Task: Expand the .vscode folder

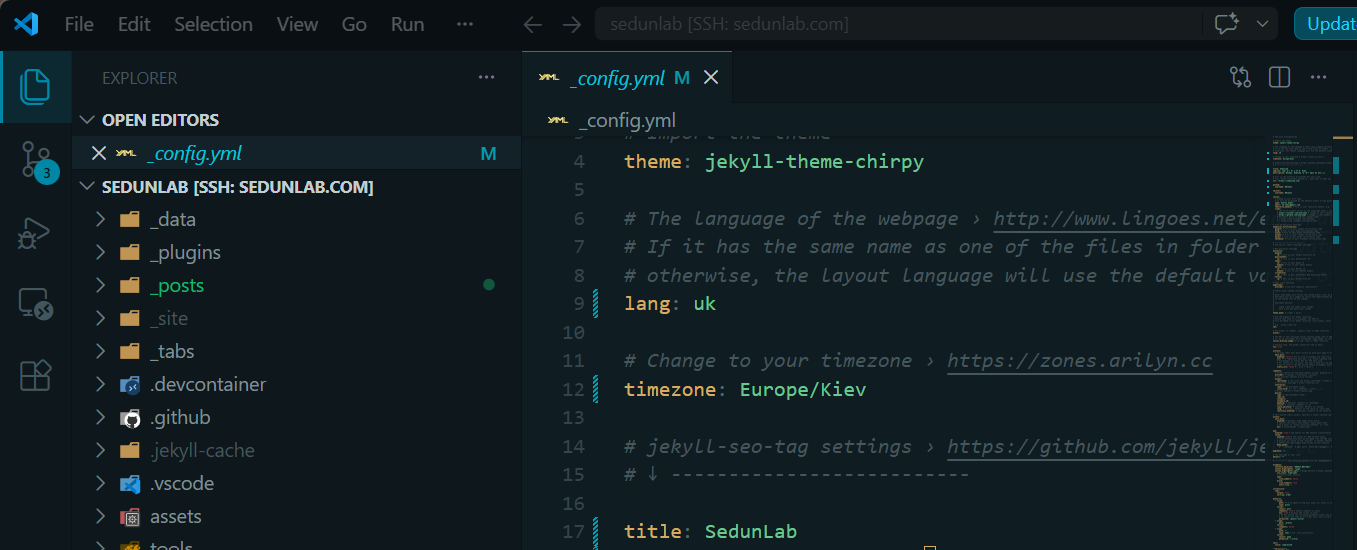Action: (100, 483)
